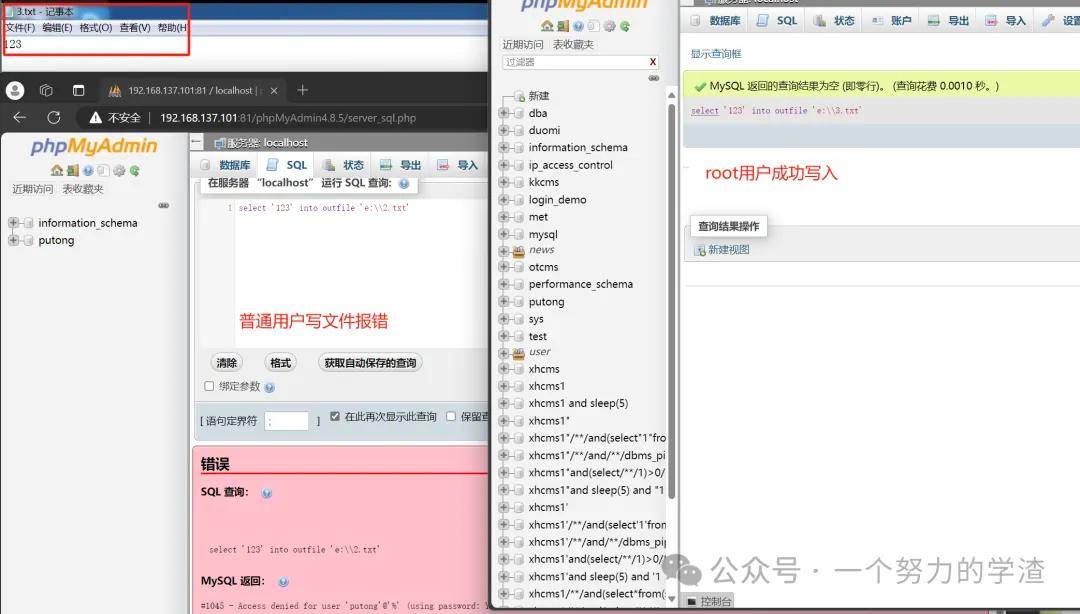Click chain-link collapse icon below right filter box
Screen dimensions: 1080x614
654,78
